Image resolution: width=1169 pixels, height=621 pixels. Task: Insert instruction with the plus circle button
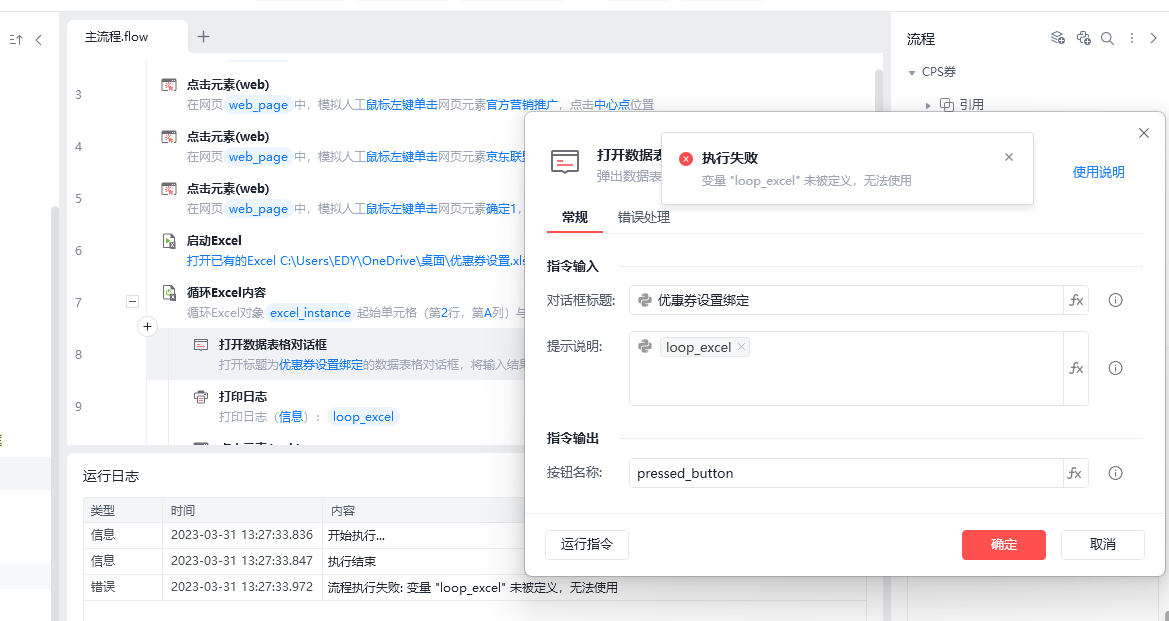pyautogui.click(x=148, y=327)
